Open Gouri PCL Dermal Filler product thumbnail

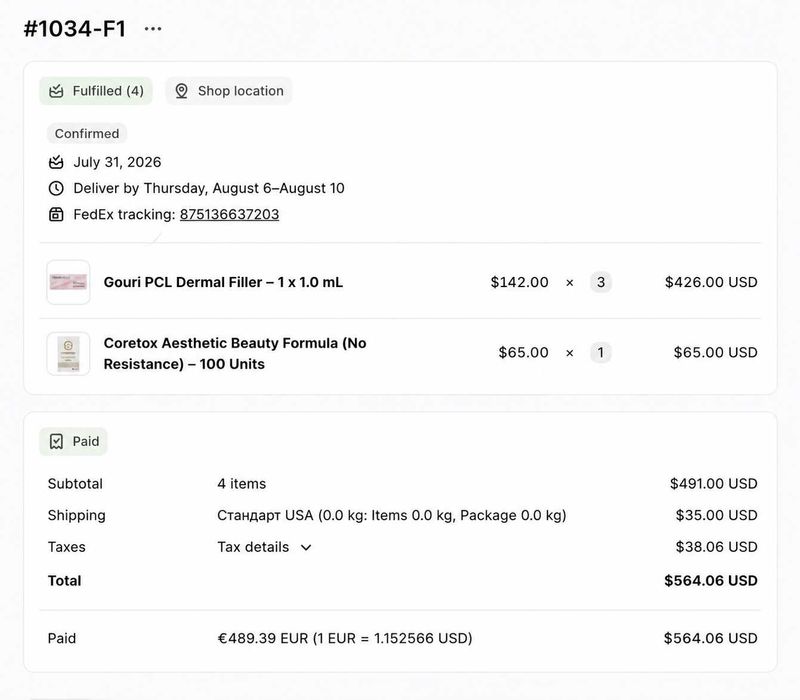[x=68, y=282]
